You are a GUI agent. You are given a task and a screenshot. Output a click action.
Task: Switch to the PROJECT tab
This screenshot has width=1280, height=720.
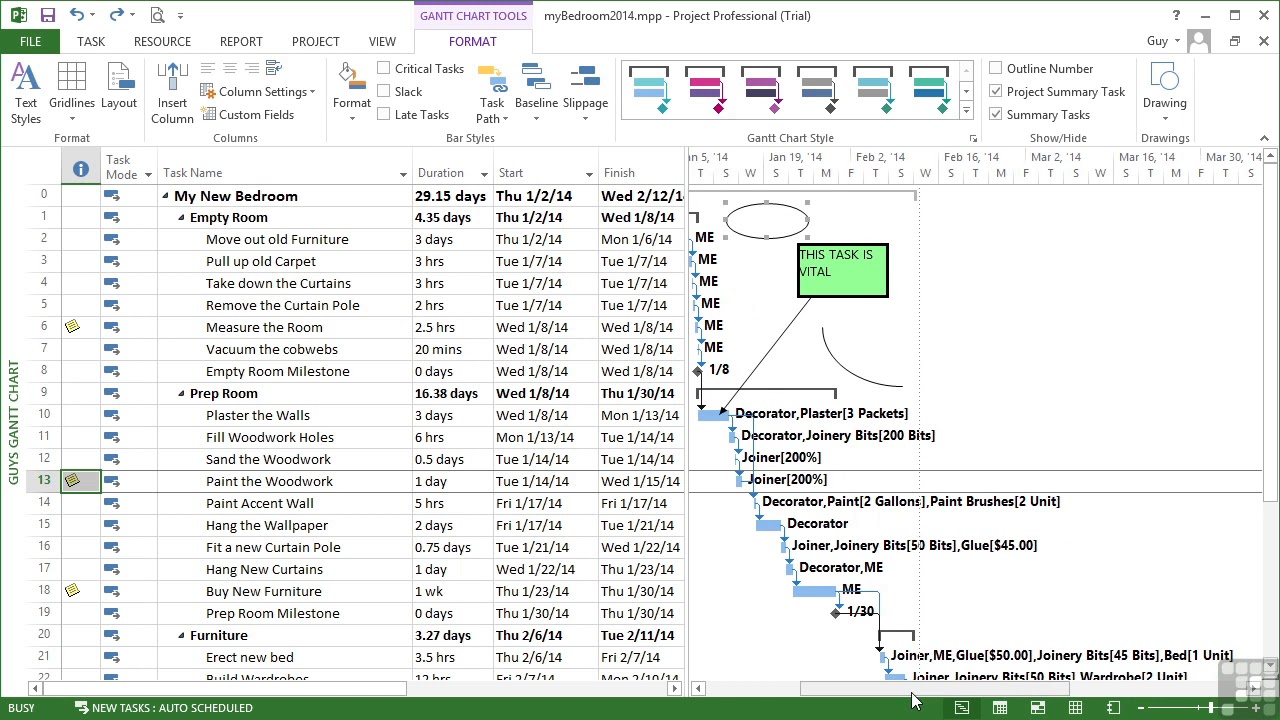(315, 41)
